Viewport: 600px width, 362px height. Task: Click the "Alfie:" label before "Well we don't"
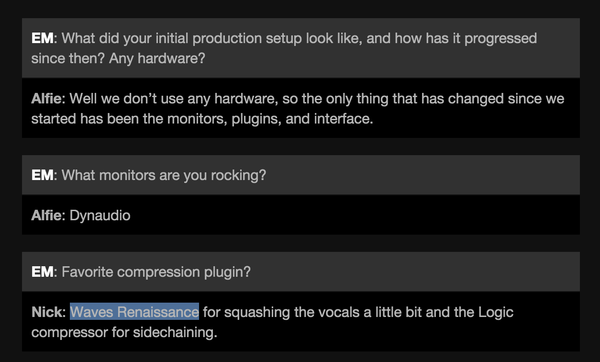click(x=49, y=99)
